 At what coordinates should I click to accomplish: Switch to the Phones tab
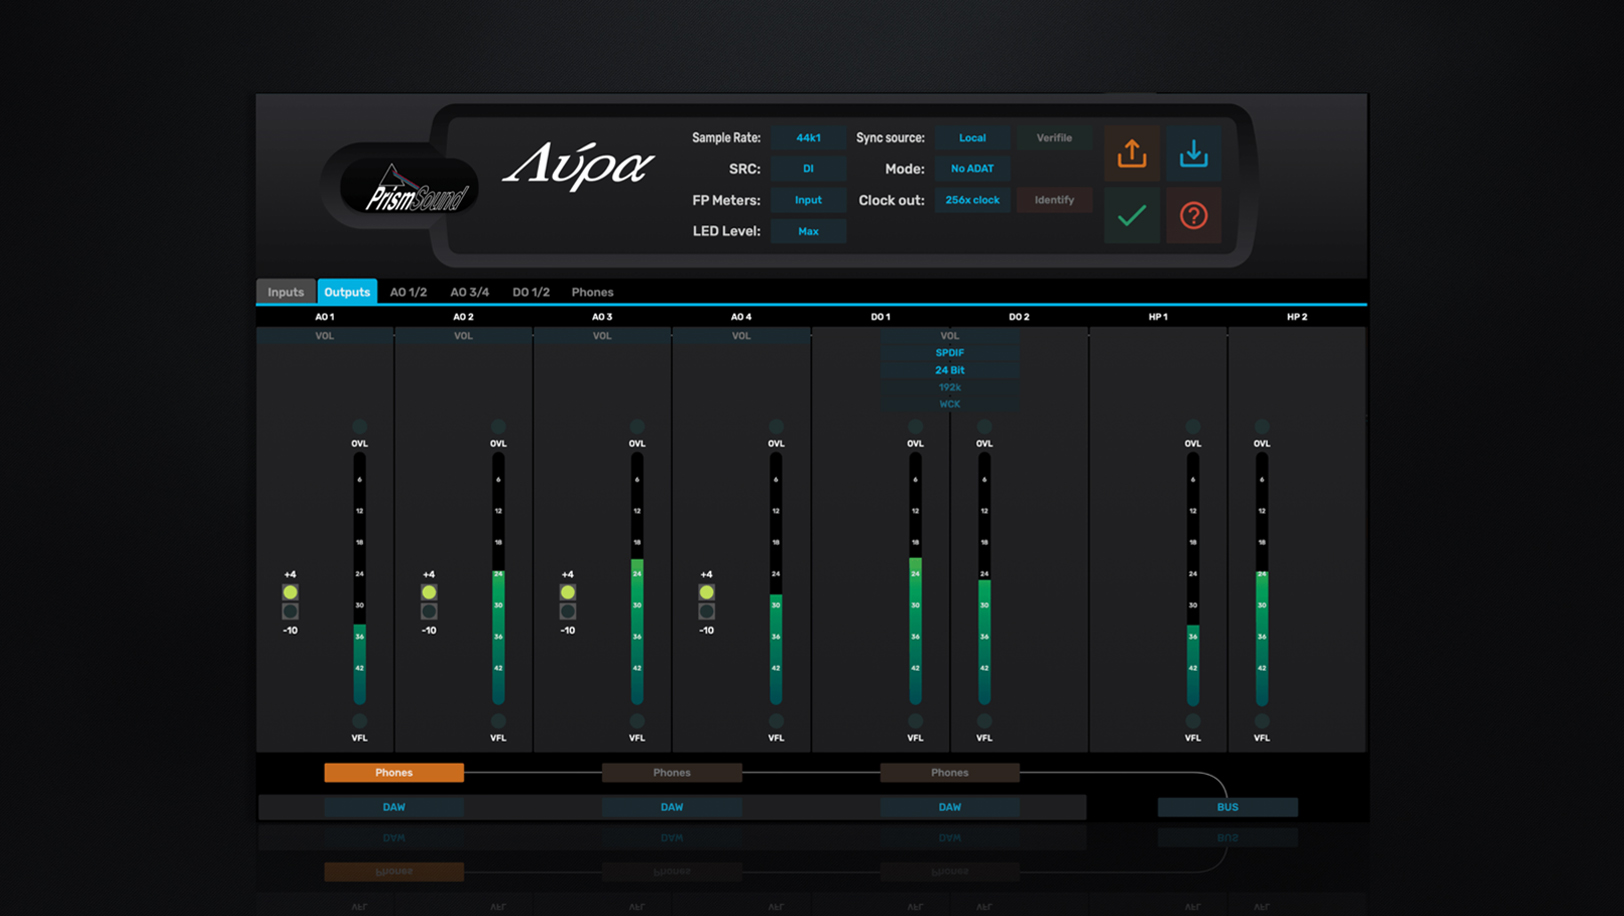point(593,292)
